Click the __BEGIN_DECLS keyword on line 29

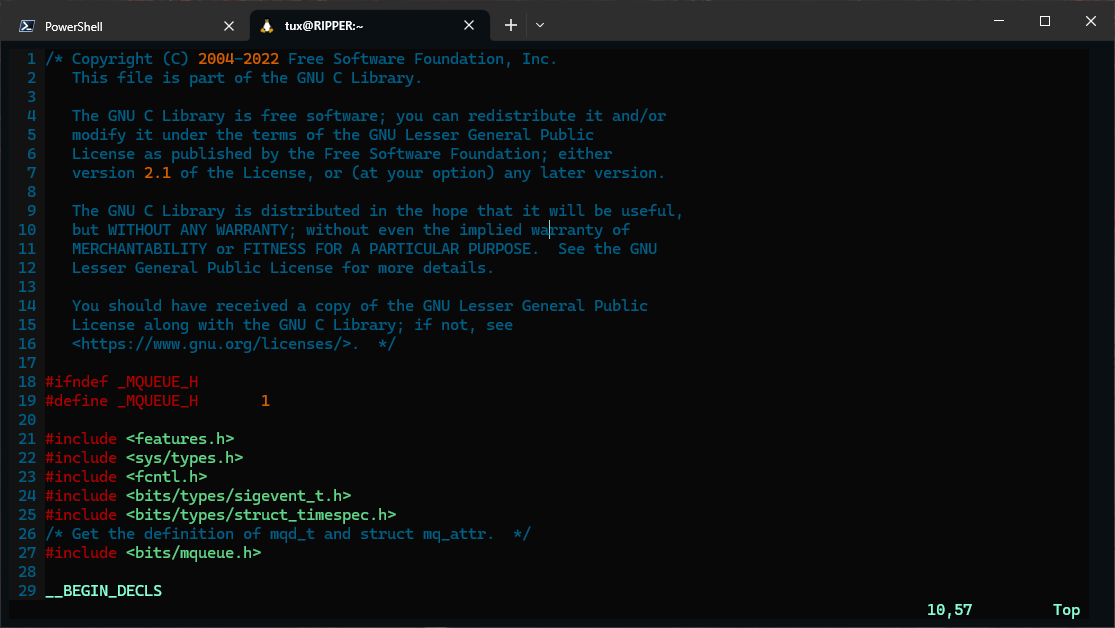(x=103, y=590)
